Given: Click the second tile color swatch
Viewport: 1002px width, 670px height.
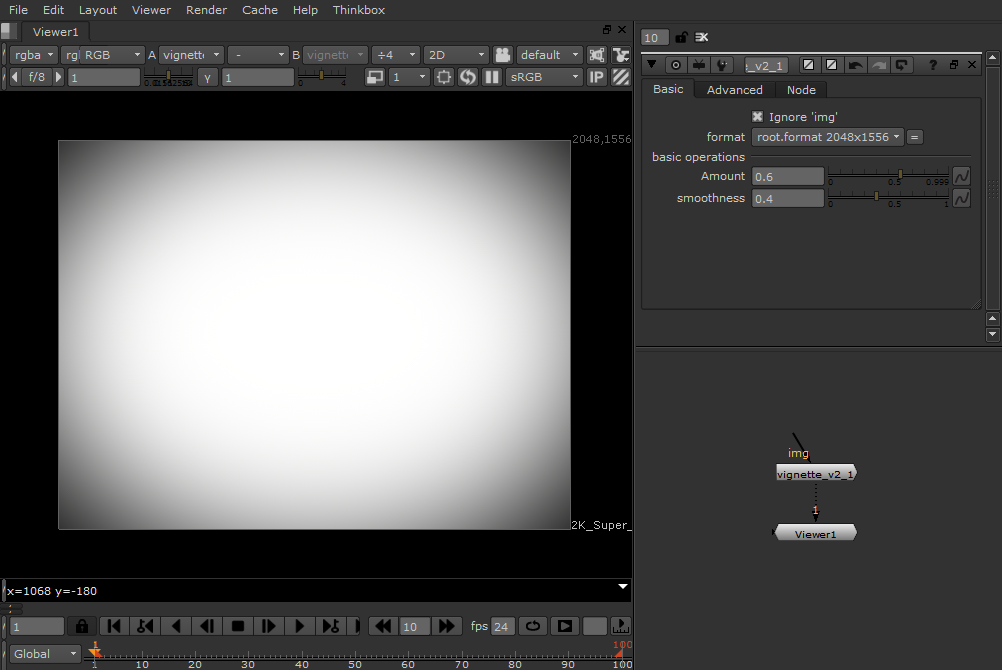Looking at the screenshot, I should pos(831,65).
